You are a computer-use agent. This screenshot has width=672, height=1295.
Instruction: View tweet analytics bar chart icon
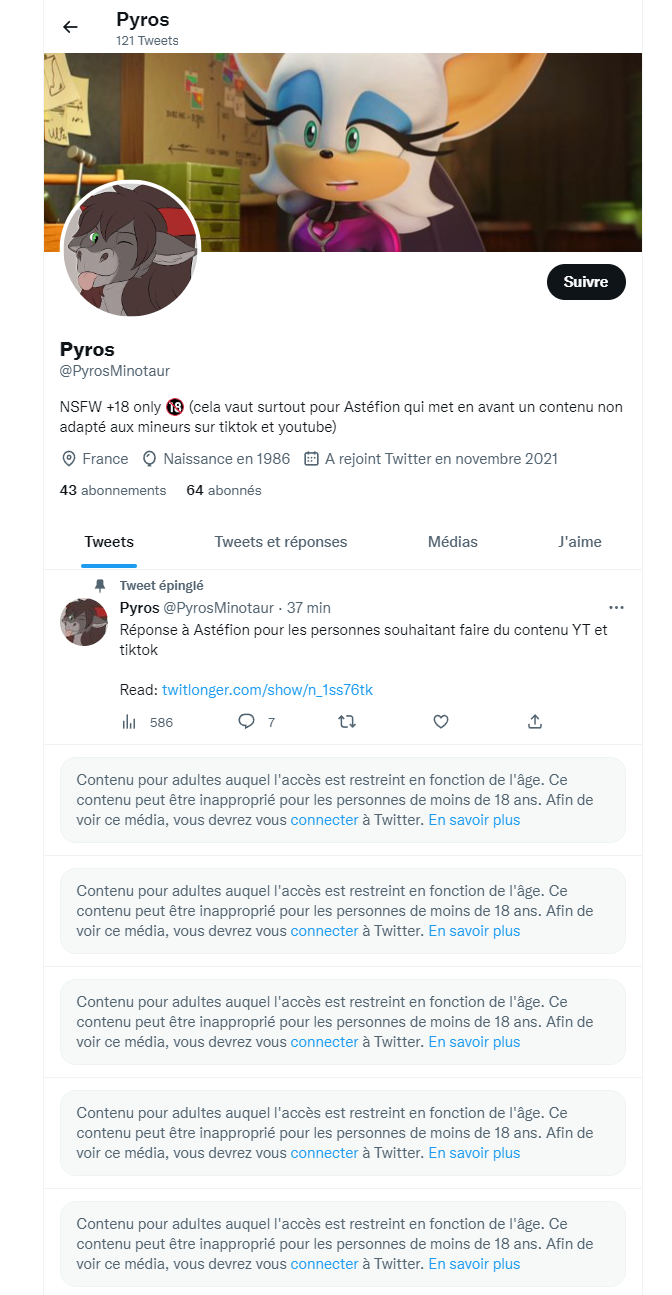pyautogui.click(x=129, y=722)
